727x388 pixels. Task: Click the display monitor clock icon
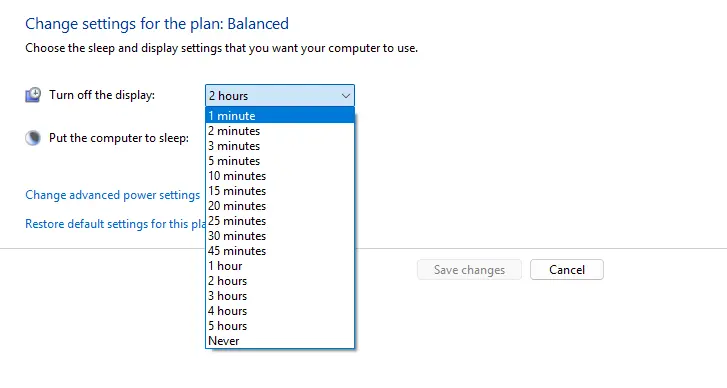point(33,95)
